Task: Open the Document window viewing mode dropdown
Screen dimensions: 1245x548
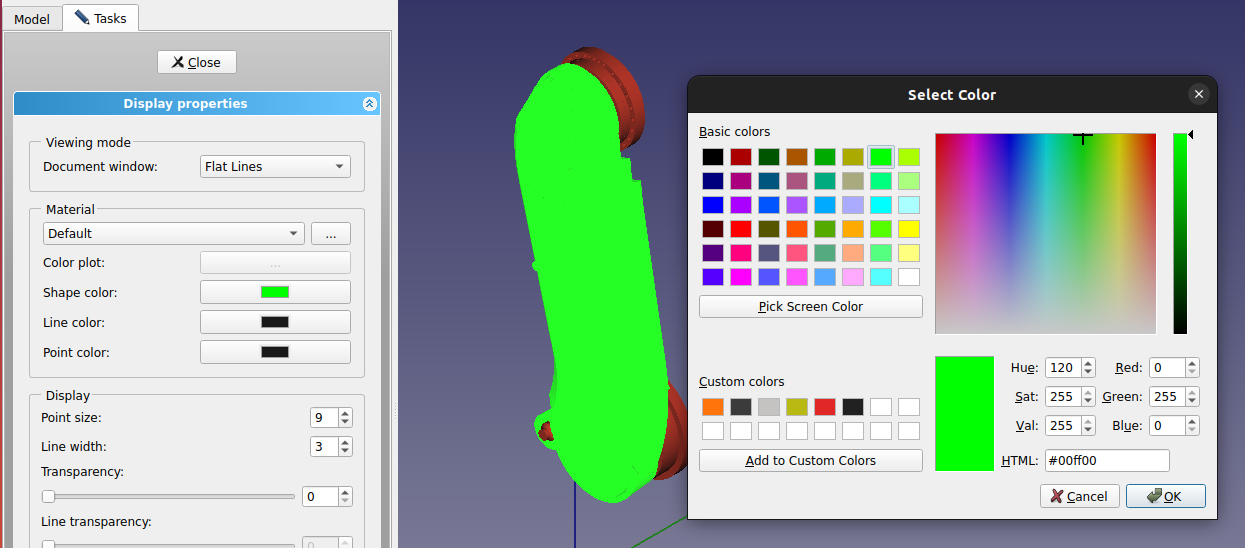Action: pos(275,167)
